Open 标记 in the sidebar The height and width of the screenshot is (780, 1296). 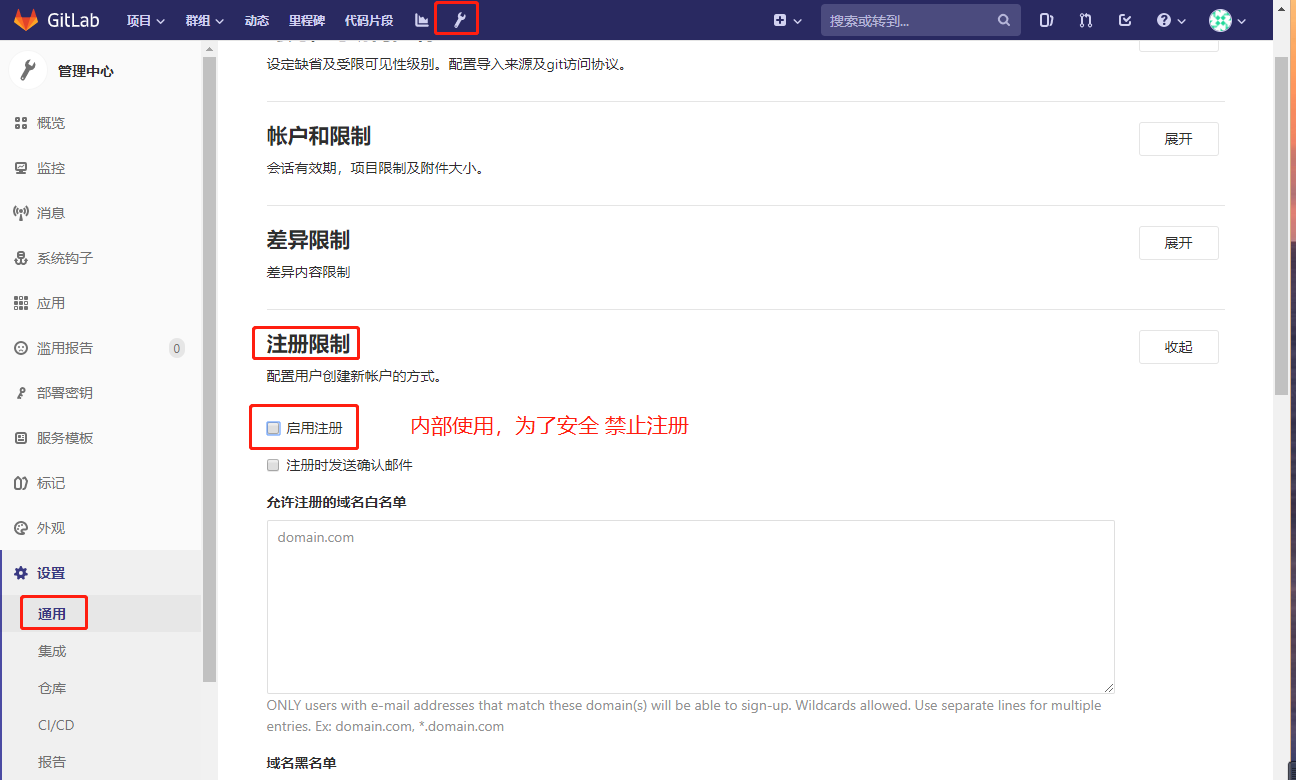pos(51,483)
